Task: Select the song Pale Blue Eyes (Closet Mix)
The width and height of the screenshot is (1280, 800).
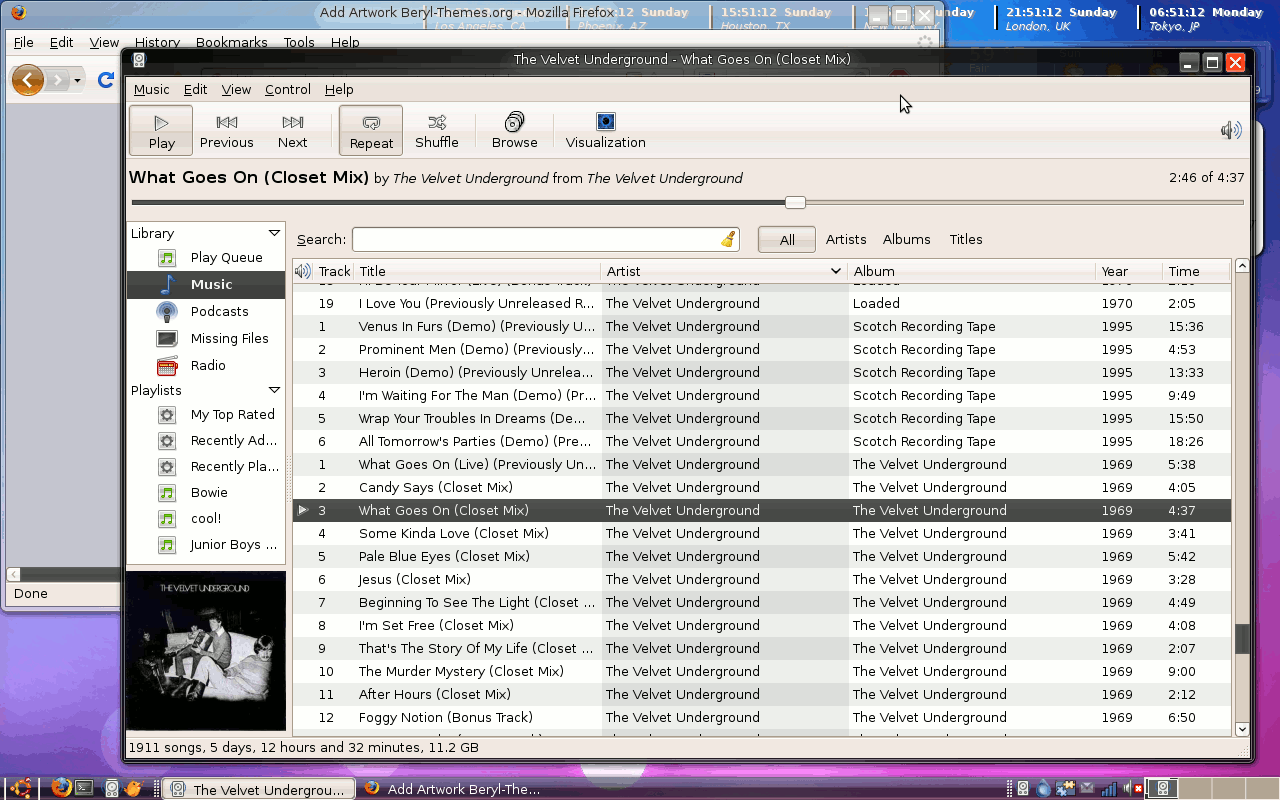Action: pyautogui.click(x=761, y=556)
